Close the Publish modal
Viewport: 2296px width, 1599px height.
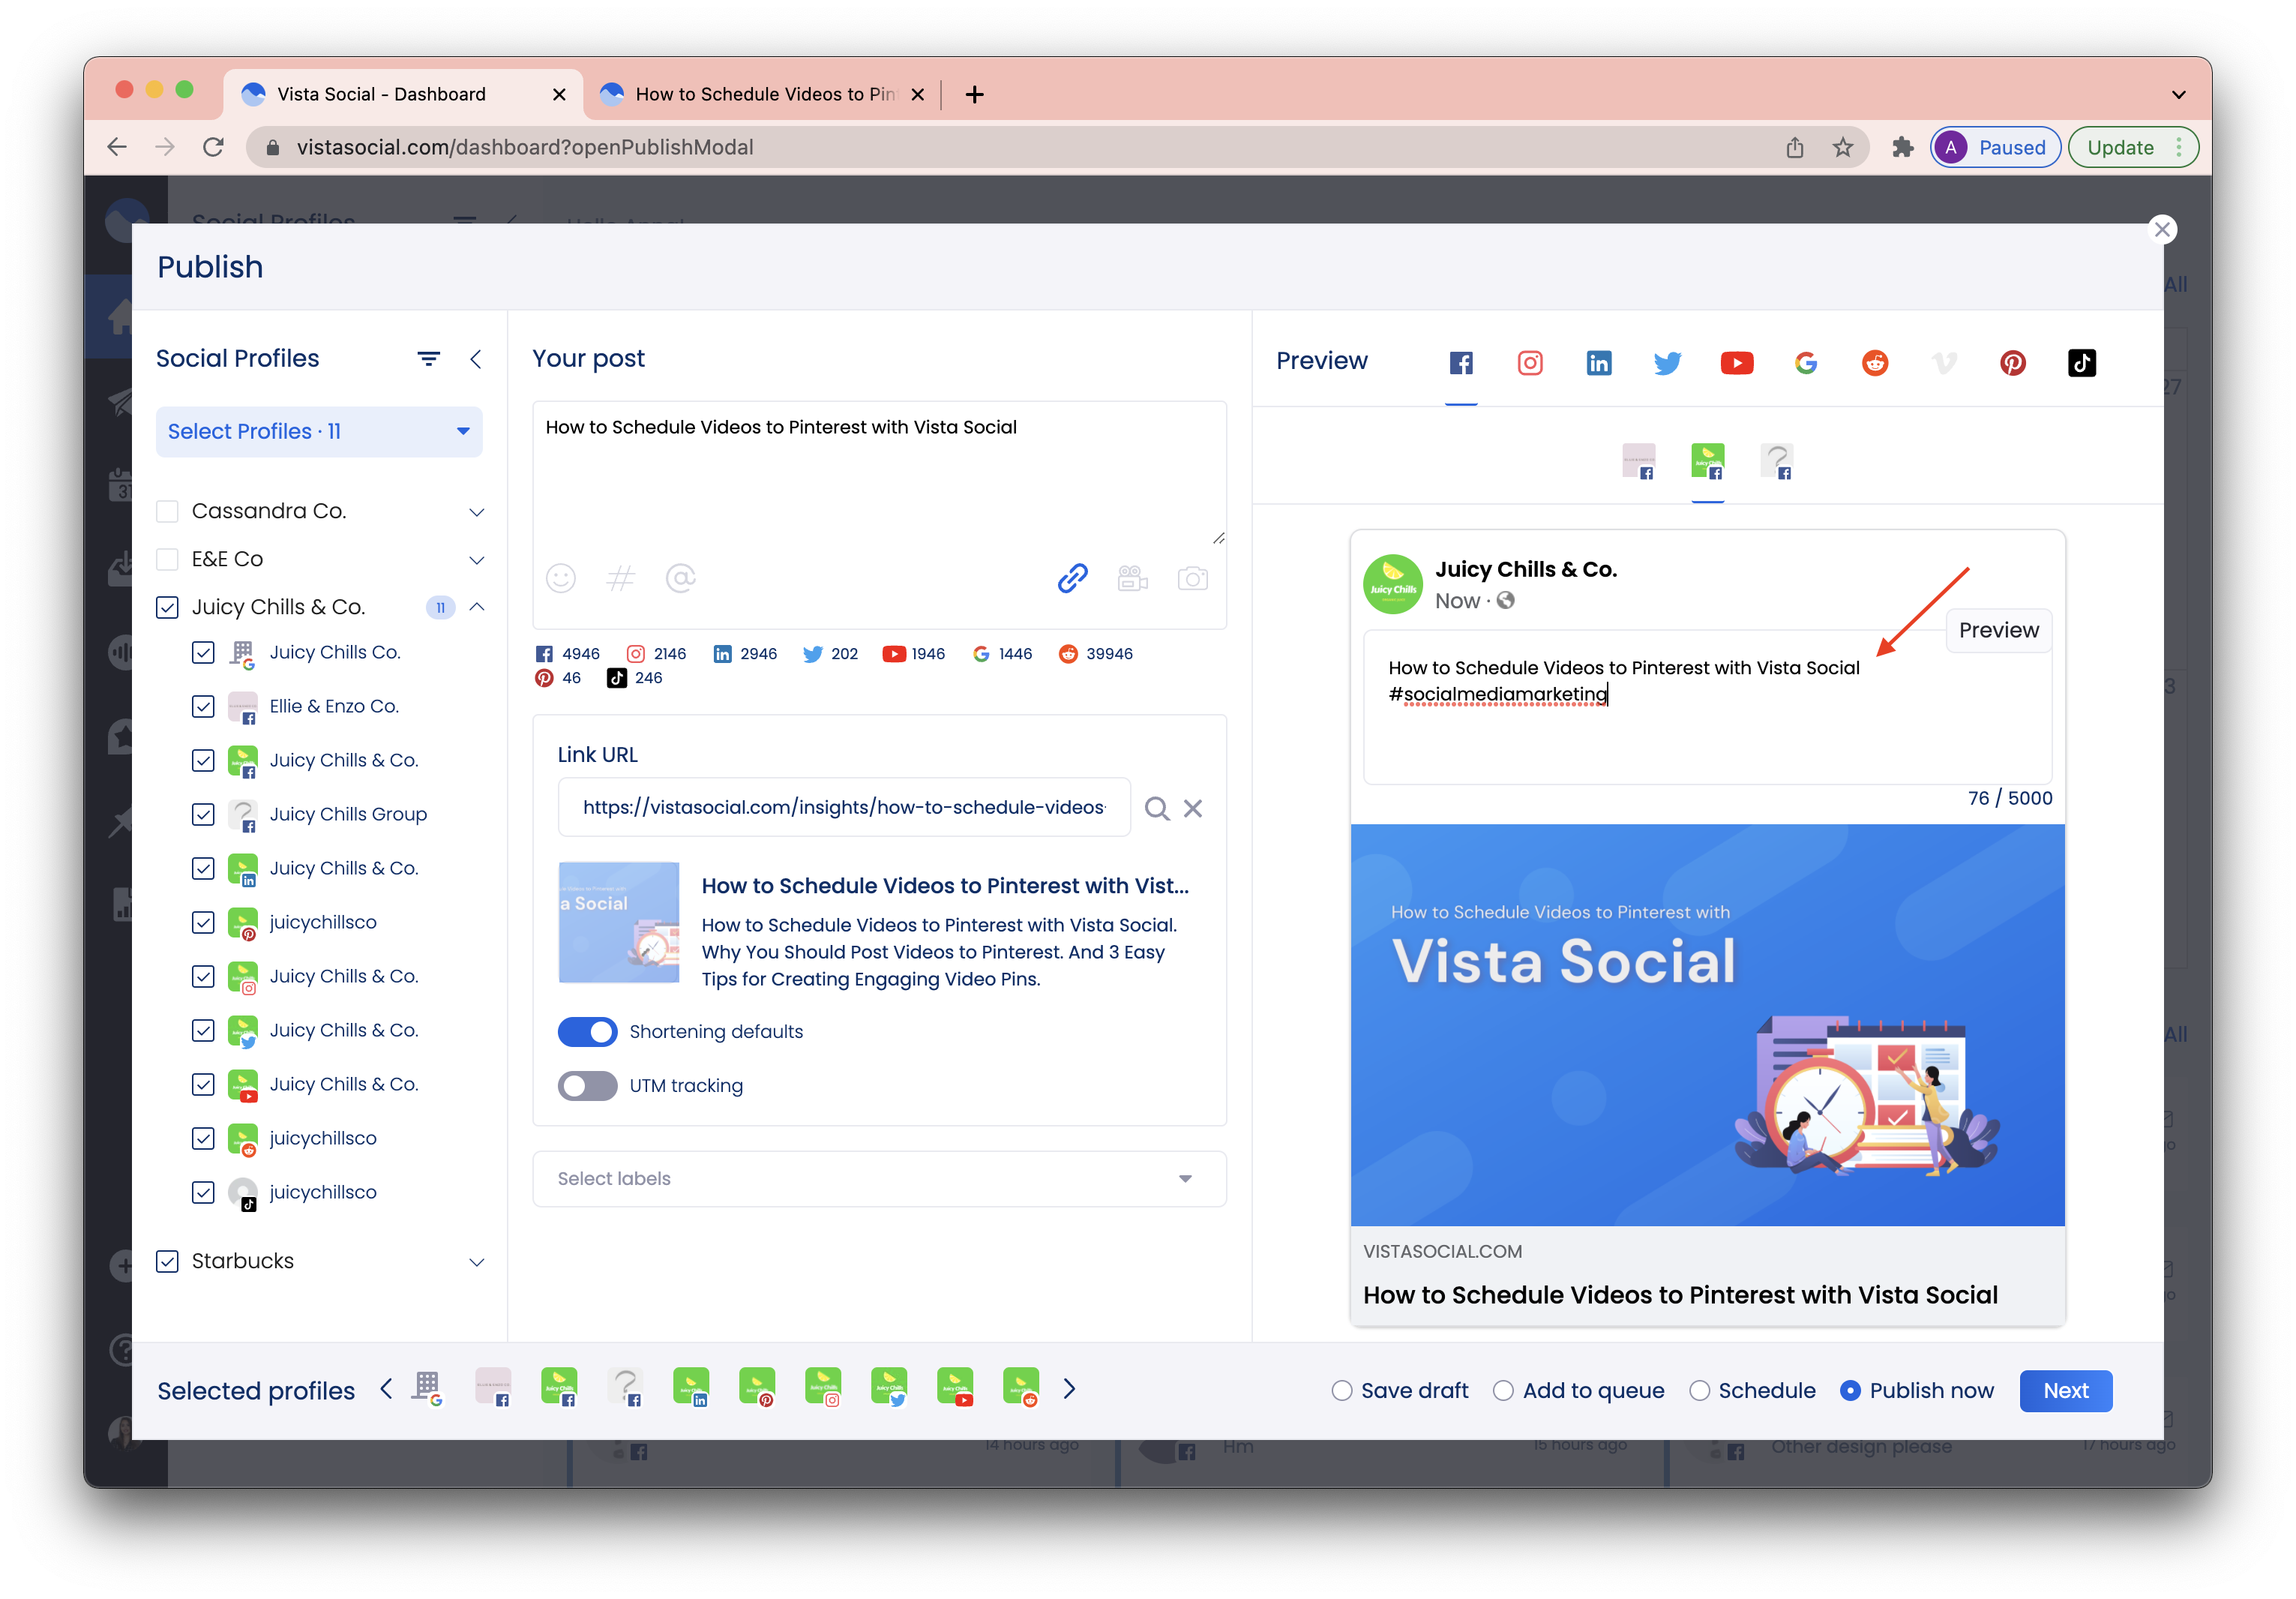tap(2163, 229)
